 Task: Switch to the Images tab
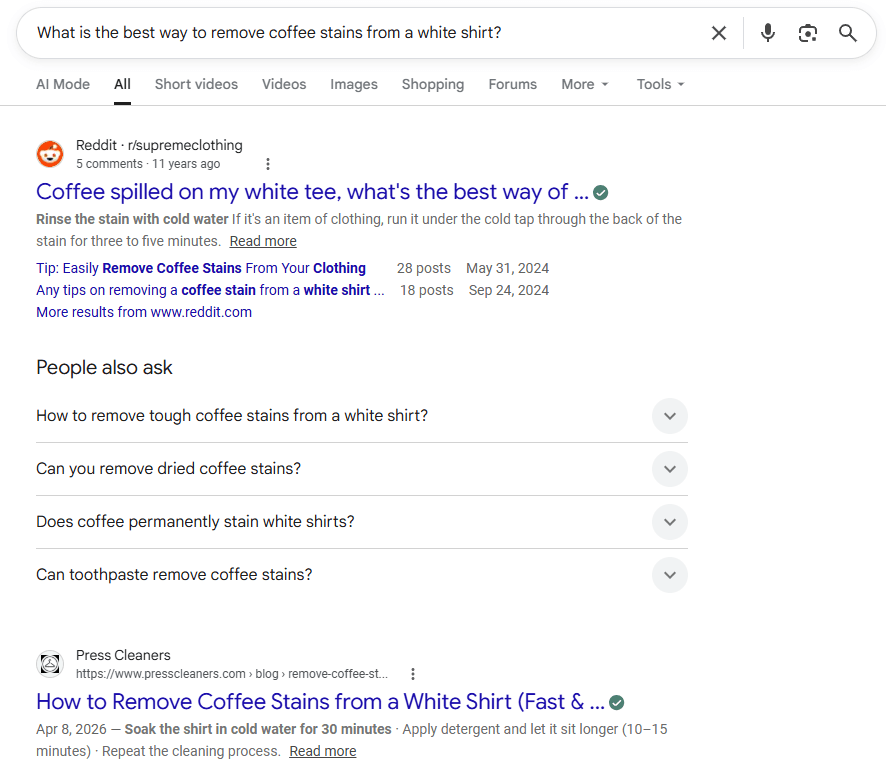[354, 84]
